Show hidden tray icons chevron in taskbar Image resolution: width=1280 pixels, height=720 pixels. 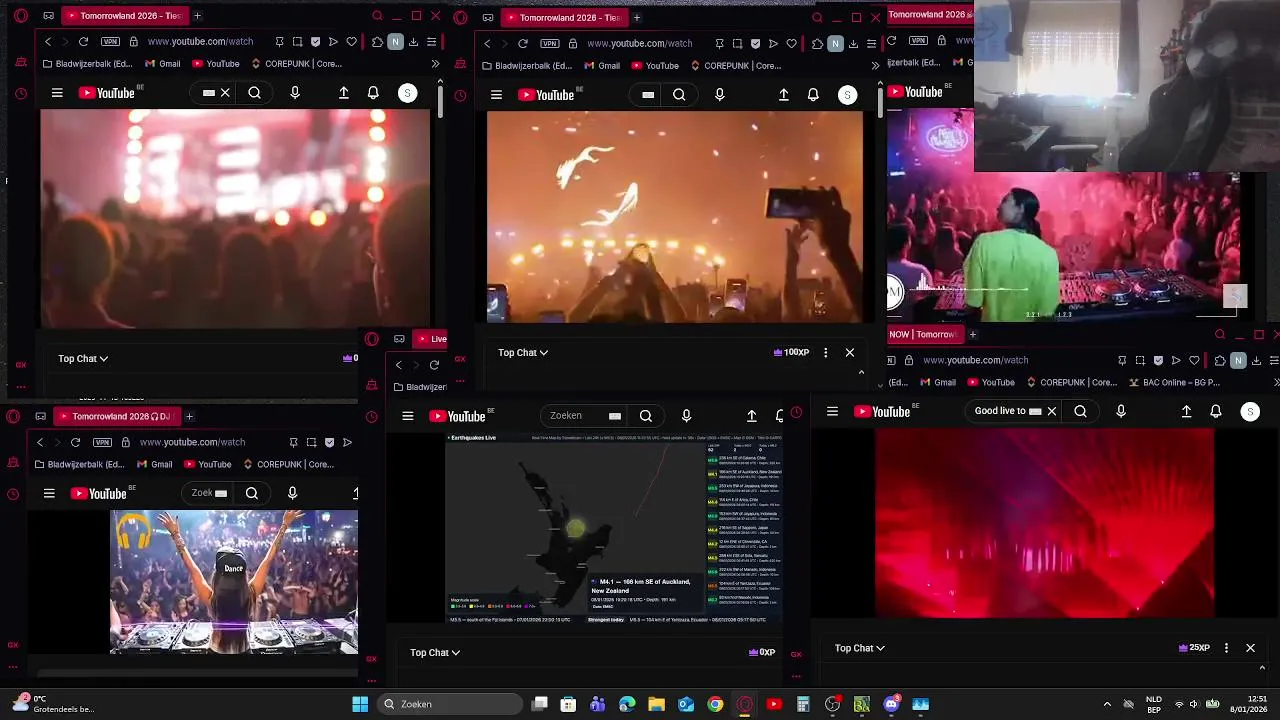pos(1107,704)
